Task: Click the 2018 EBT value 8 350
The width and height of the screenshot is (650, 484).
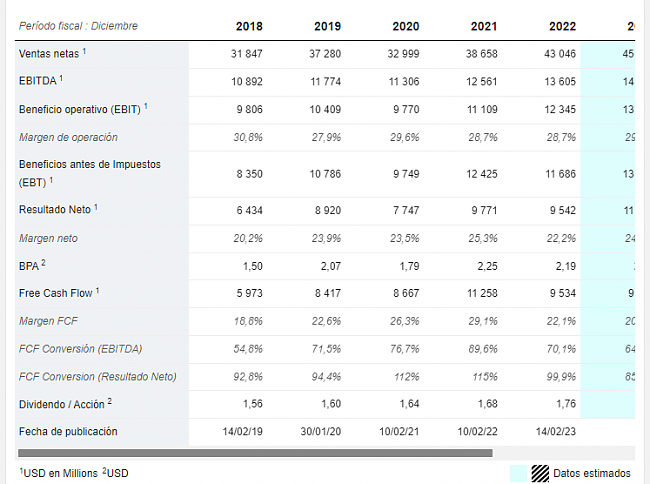Action: (250, 174)
